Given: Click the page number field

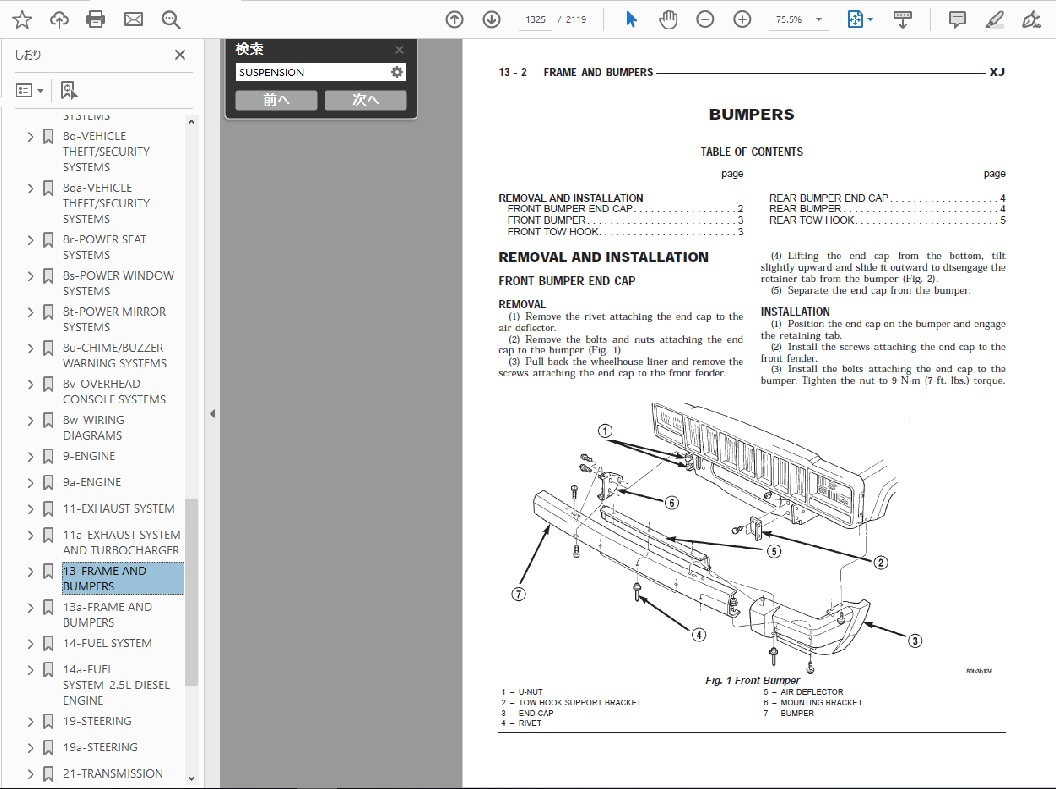Looking at the screenshot, I should (x=535, y=20).
